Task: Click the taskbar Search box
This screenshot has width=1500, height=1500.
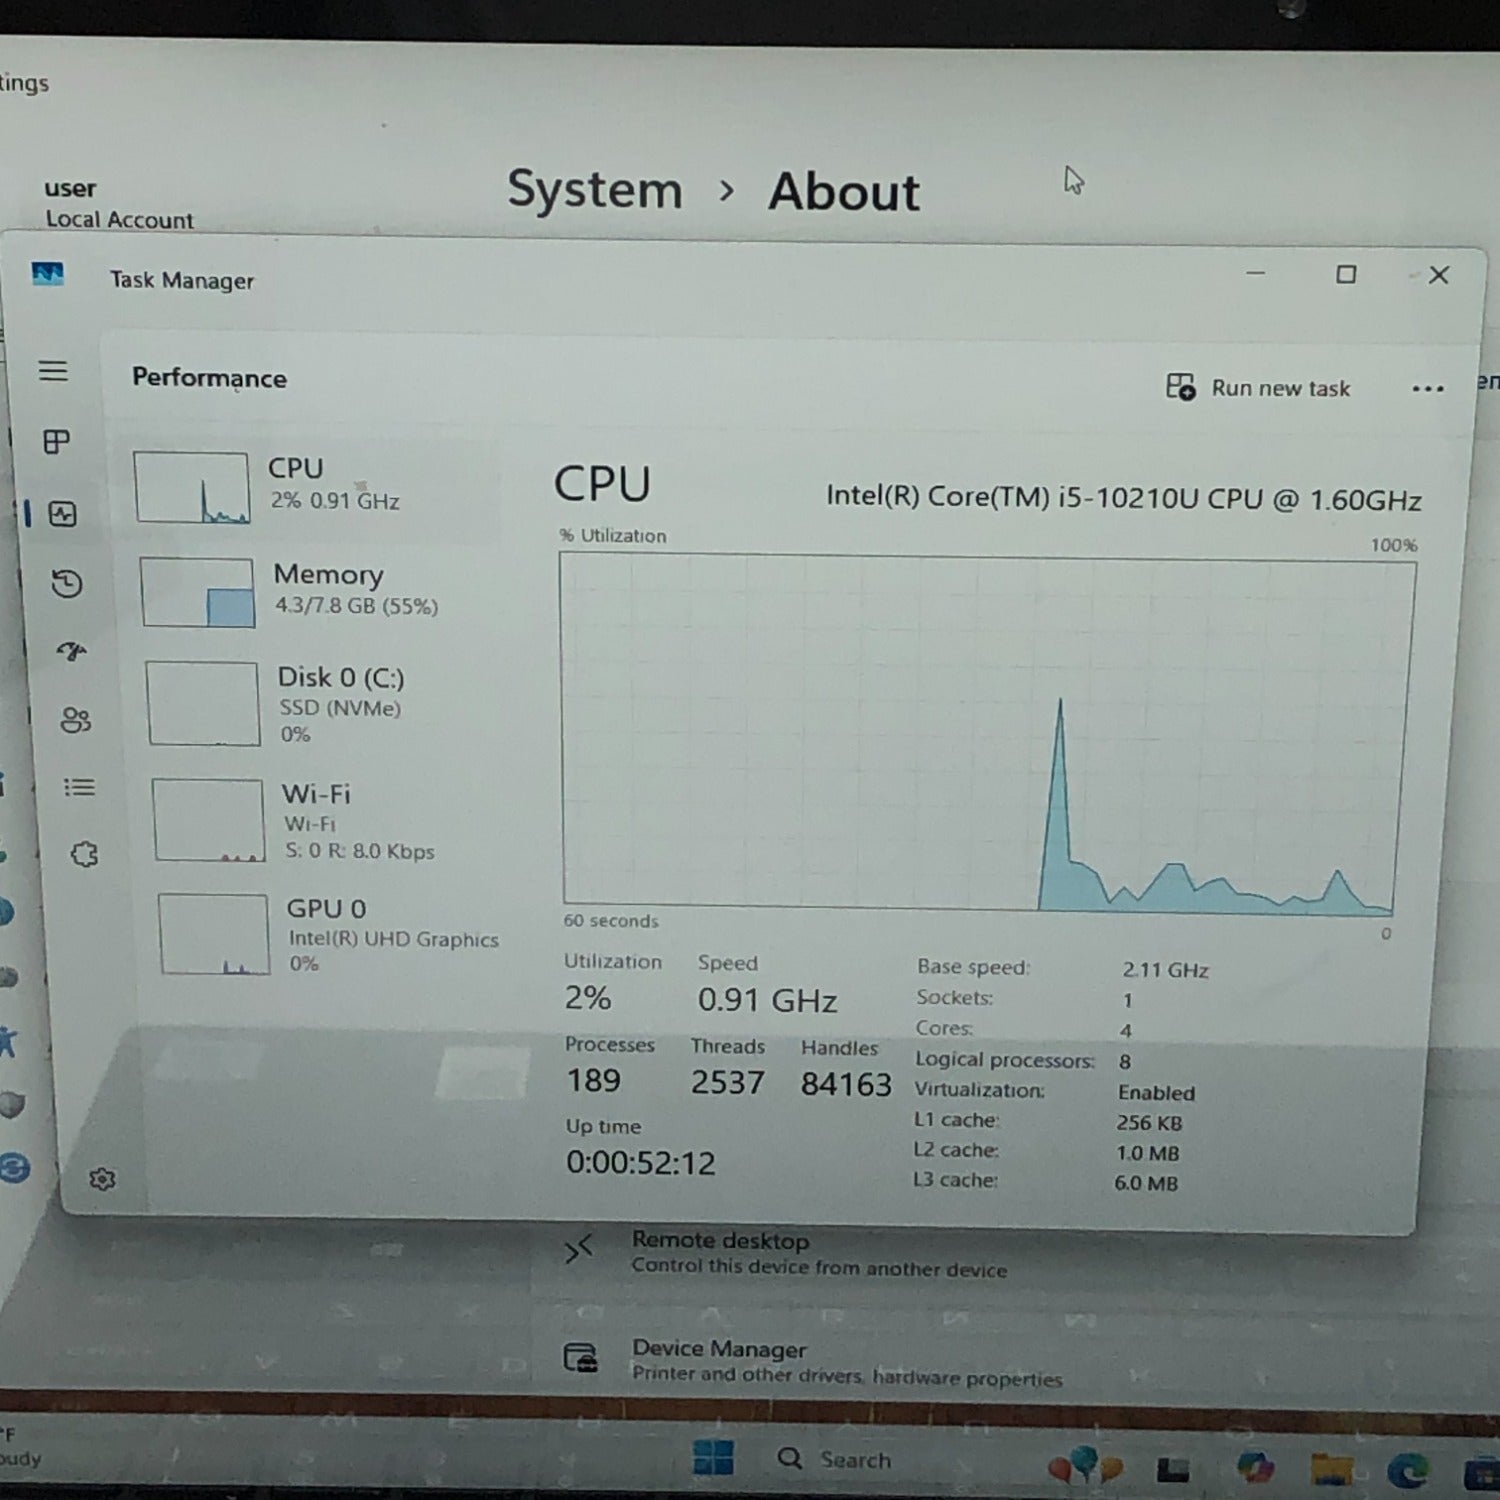Action: click(x=835, y=1459)
